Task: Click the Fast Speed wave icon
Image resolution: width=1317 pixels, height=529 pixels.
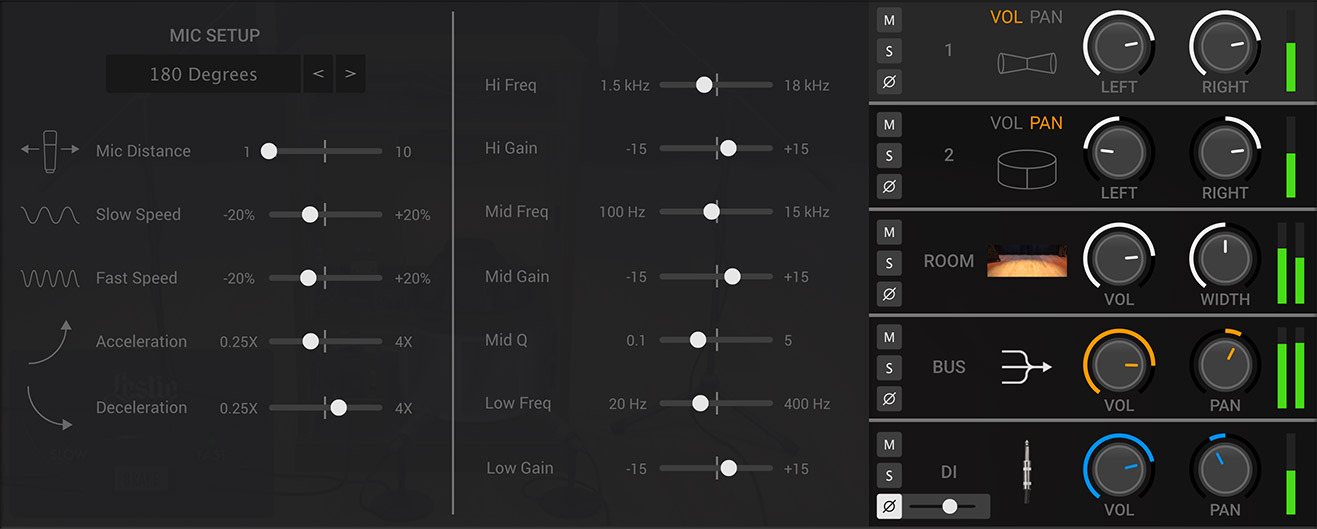Action: pyautogui.click(x=50, y=278)
